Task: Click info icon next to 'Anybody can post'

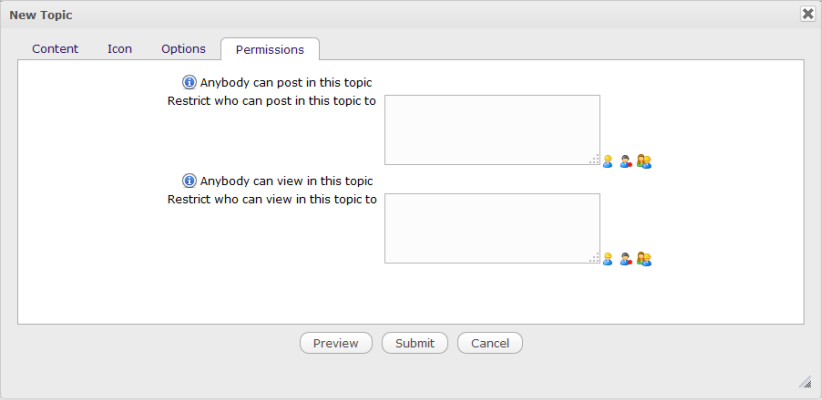Action: click(189, 83)
